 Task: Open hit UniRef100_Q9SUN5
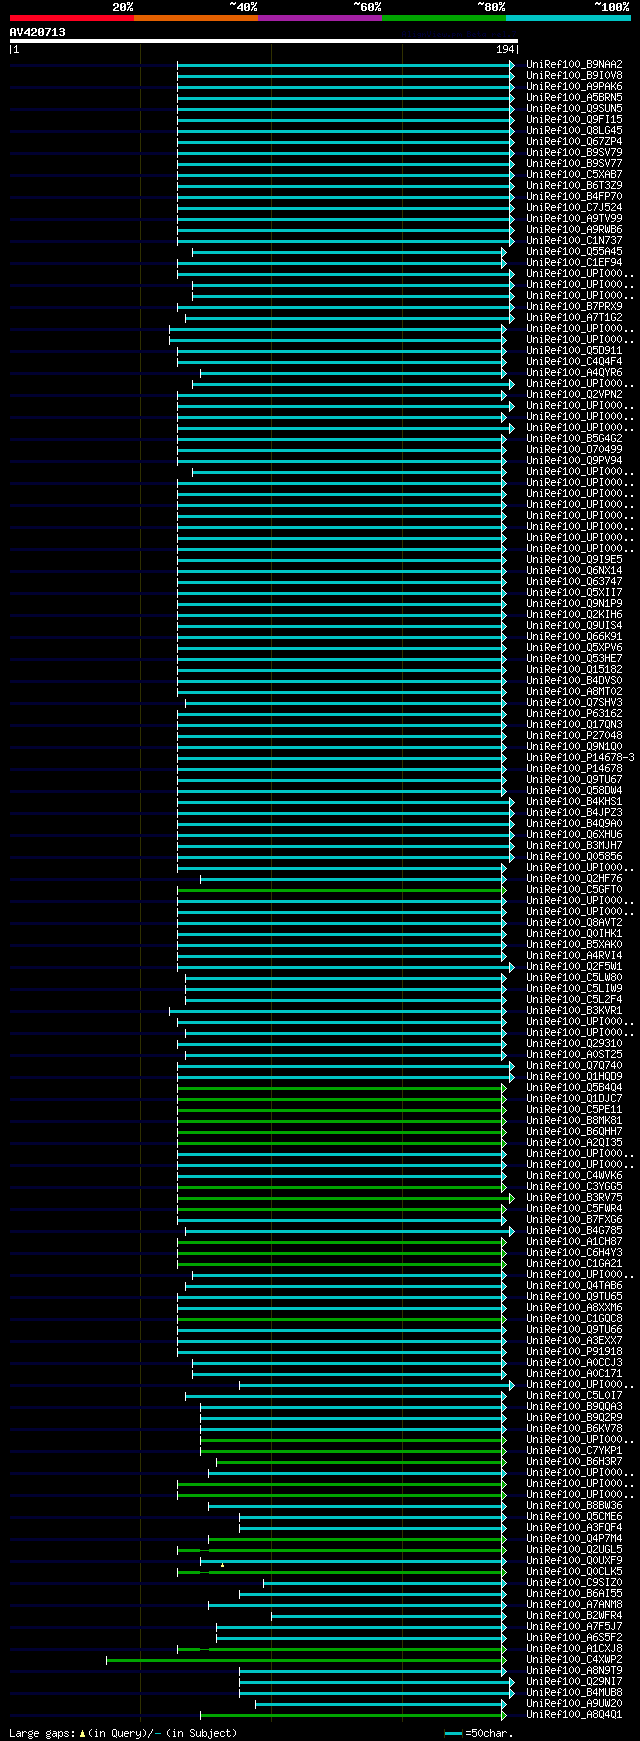click(574, 108)
